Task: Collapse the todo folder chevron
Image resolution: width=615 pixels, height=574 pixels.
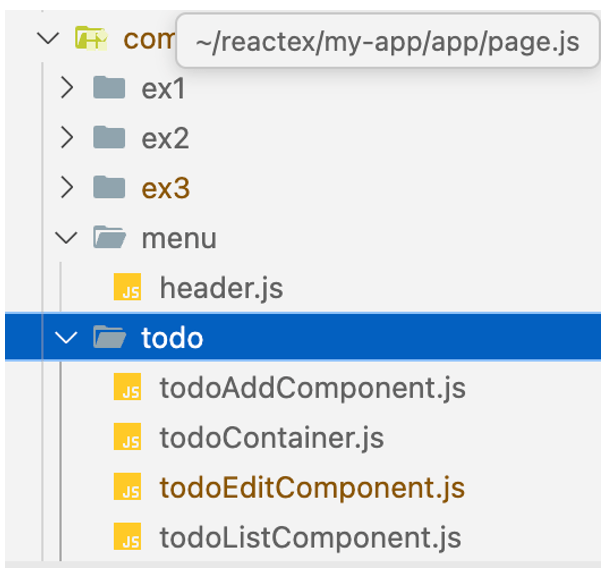Action: click(x=67, y=338)
